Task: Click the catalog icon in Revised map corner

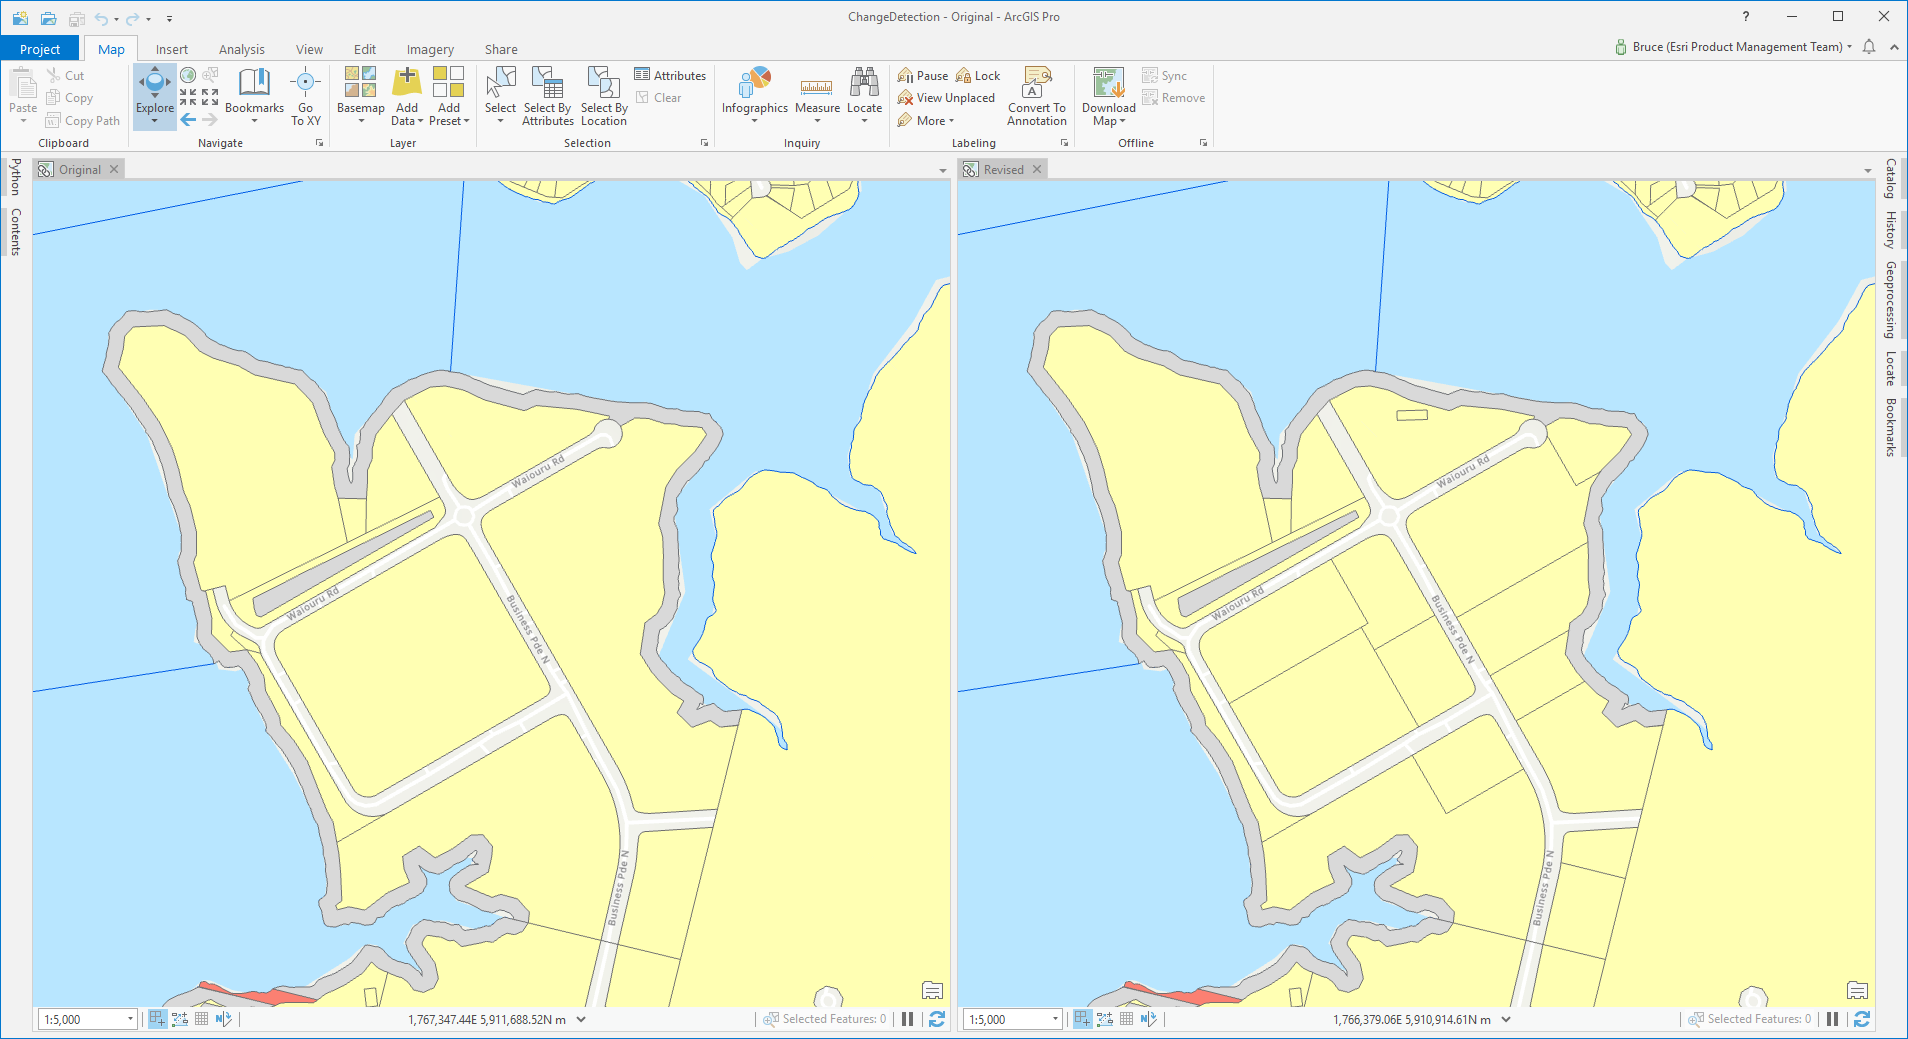Action: click(1857, 990)
